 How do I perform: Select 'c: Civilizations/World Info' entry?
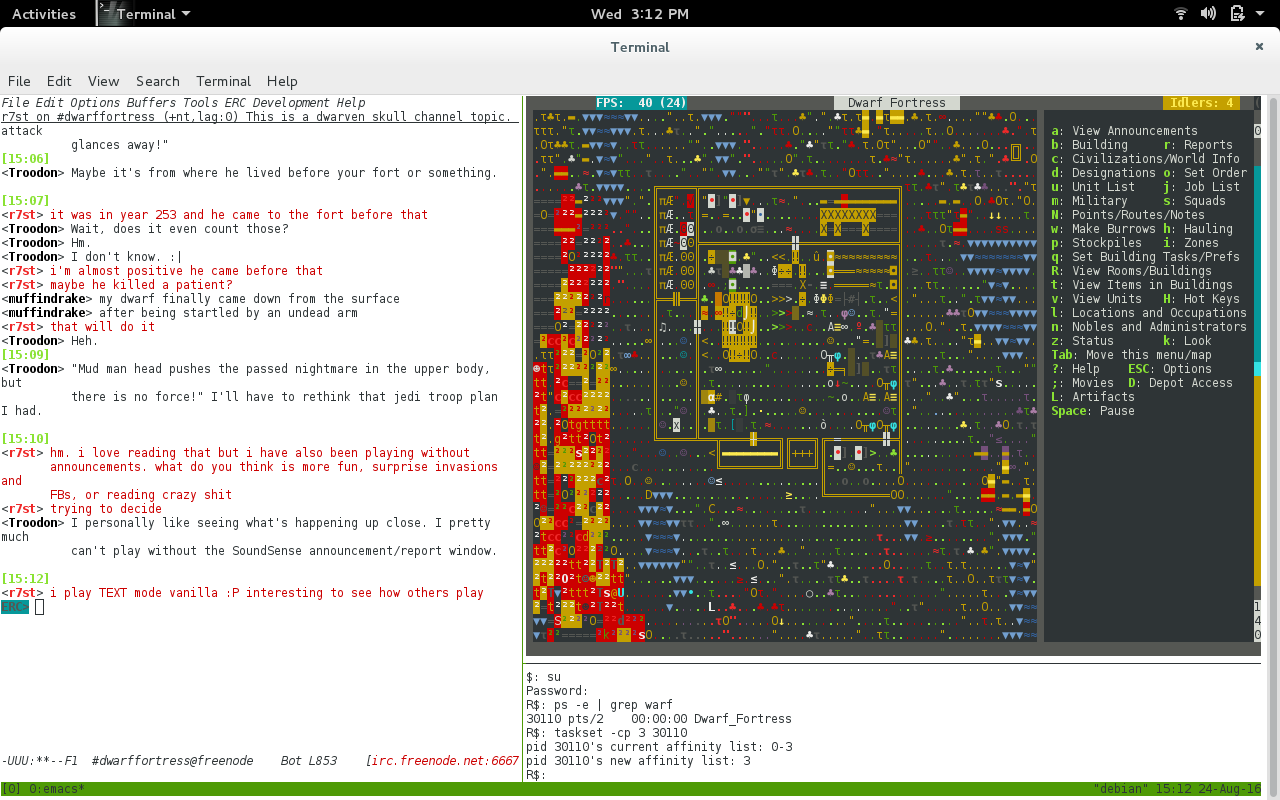coord(1145,159)
